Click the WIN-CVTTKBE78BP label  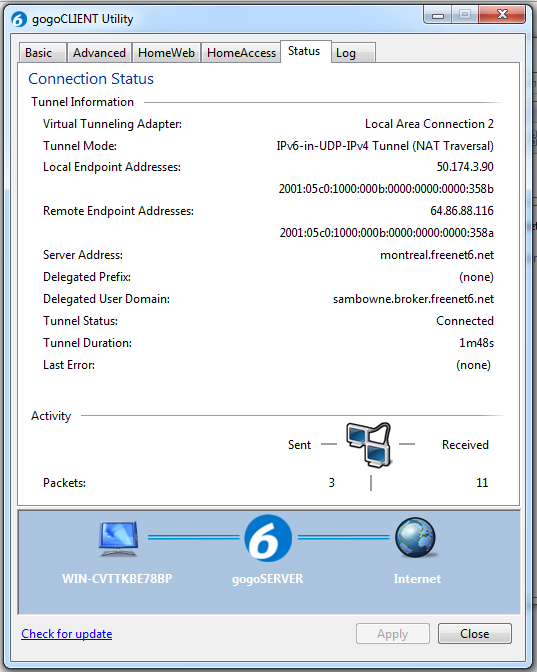(117, 579)
